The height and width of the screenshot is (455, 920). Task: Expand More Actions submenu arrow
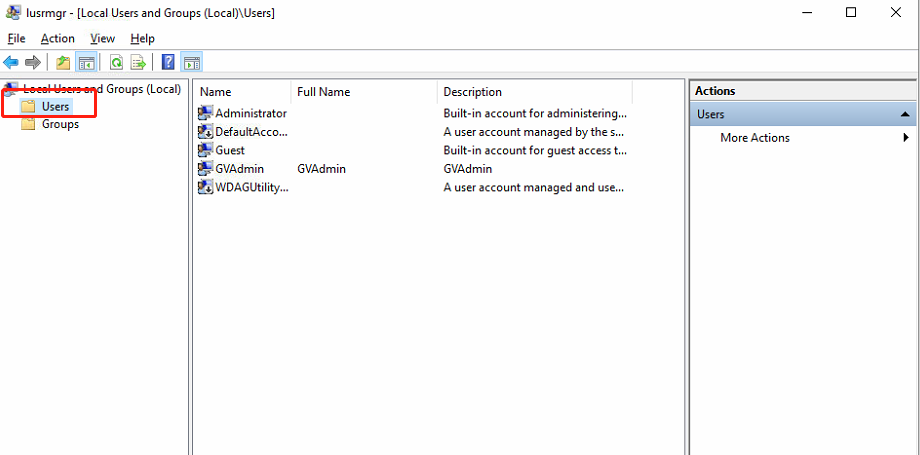point(906,137)
